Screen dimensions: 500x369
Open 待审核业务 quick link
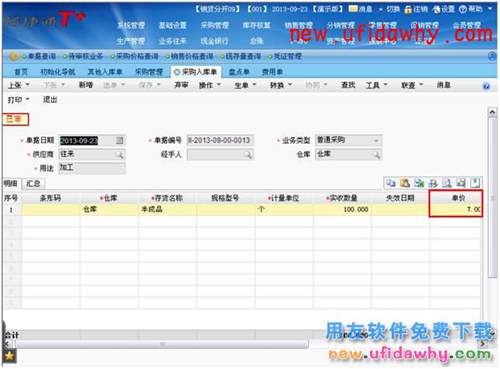pyautogui.click(x=86, y=56)
